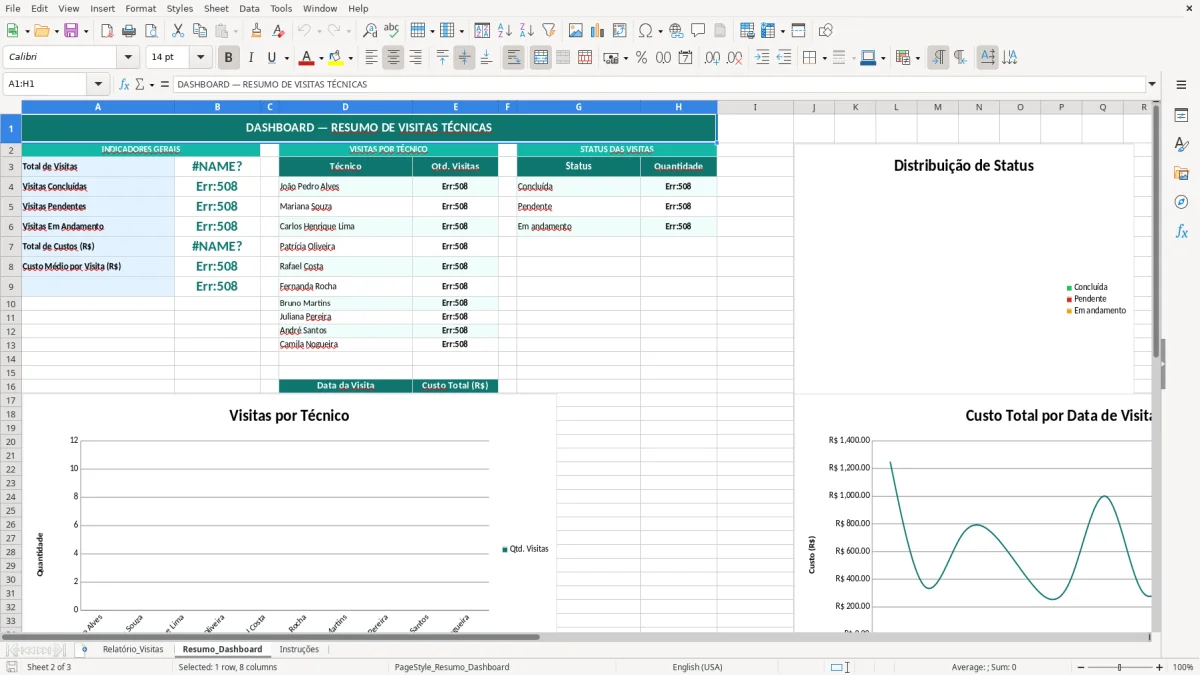The width and height of the screenshot is (1200, 675).
Task: Click into the formula input line
Action: point(659,85)
